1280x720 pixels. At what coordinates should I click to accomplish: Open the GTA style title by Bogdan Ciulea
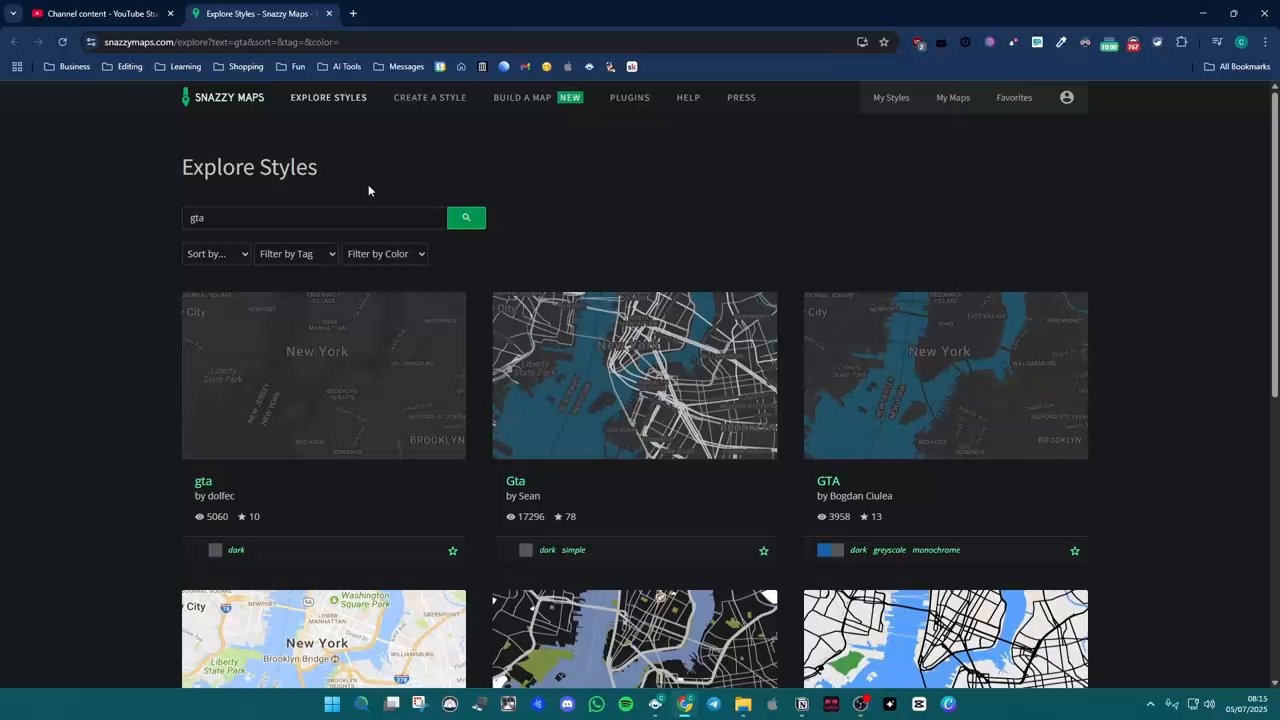tap(828, 481)
